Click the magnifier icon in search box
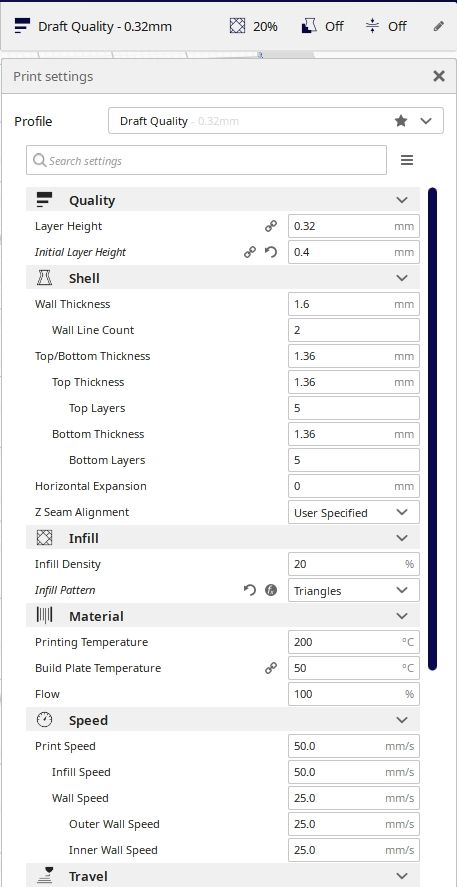Viewport: 457px width, 887px height. (40, 161)
